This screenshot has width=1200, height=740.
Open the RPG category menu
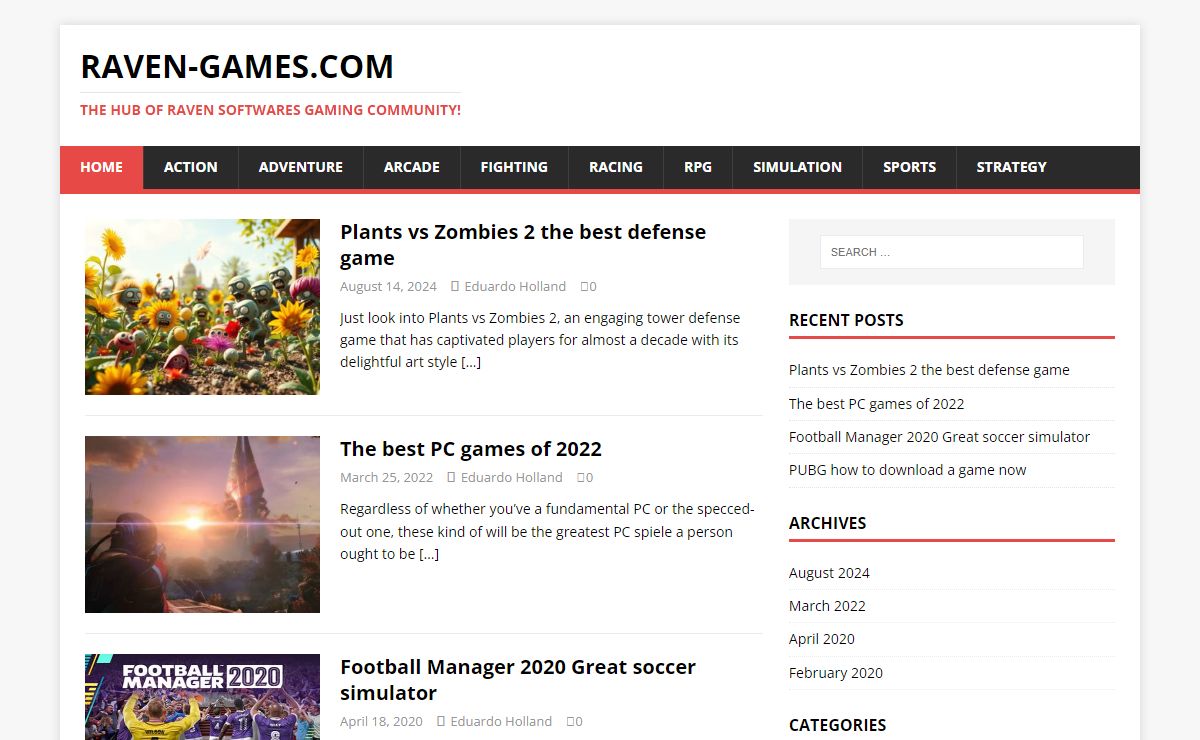pos(698,167)
